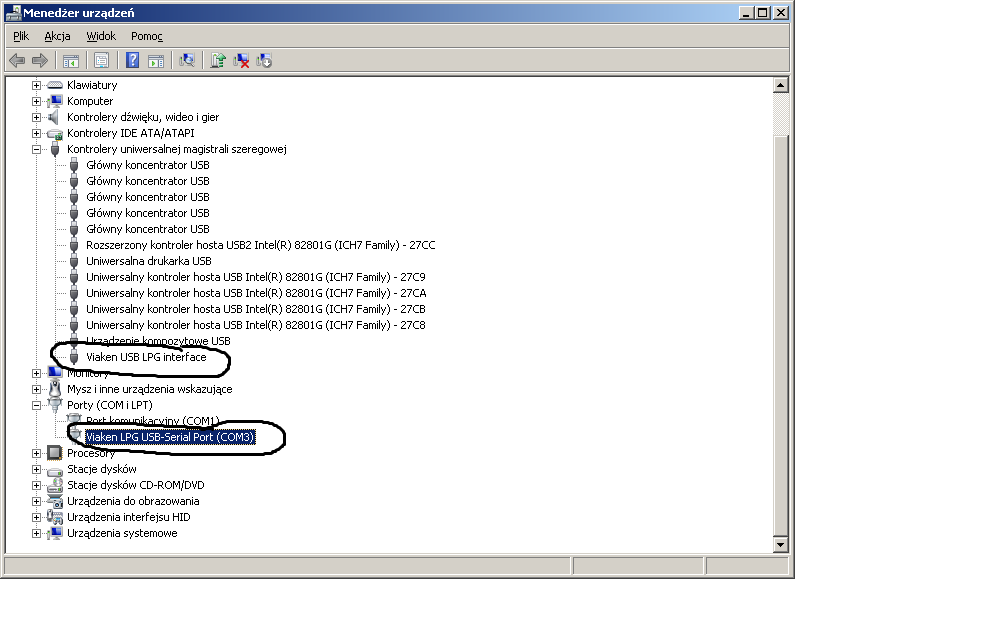Select the host controller ending in 27CA
1008x630 pixels.
coord(256,293)
